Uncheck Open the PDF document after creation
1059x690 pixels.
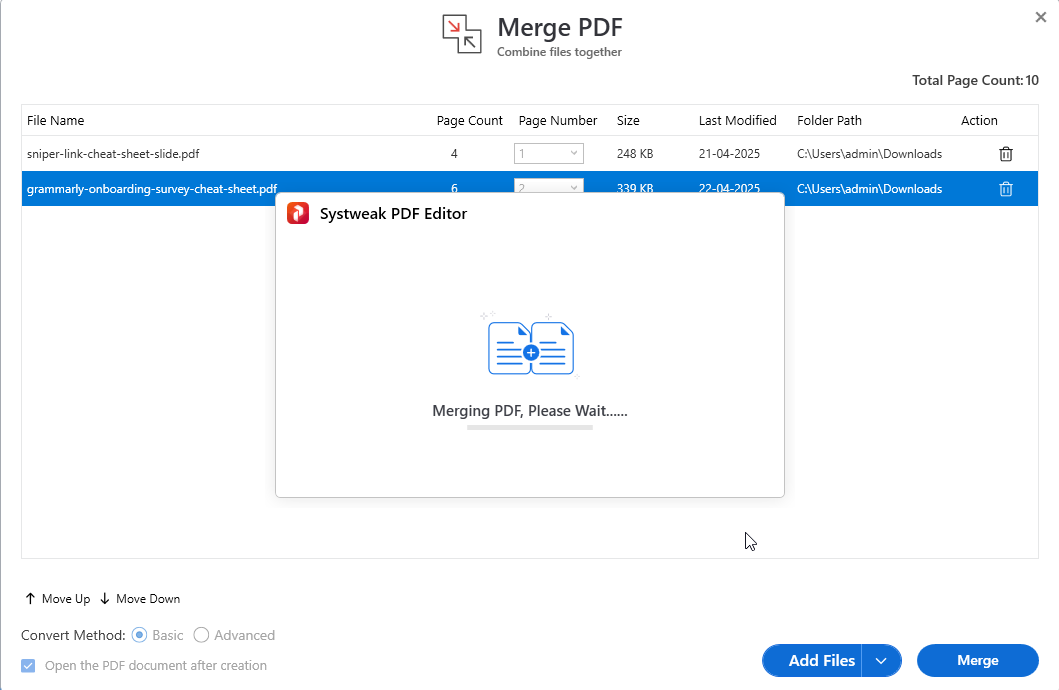28,666
